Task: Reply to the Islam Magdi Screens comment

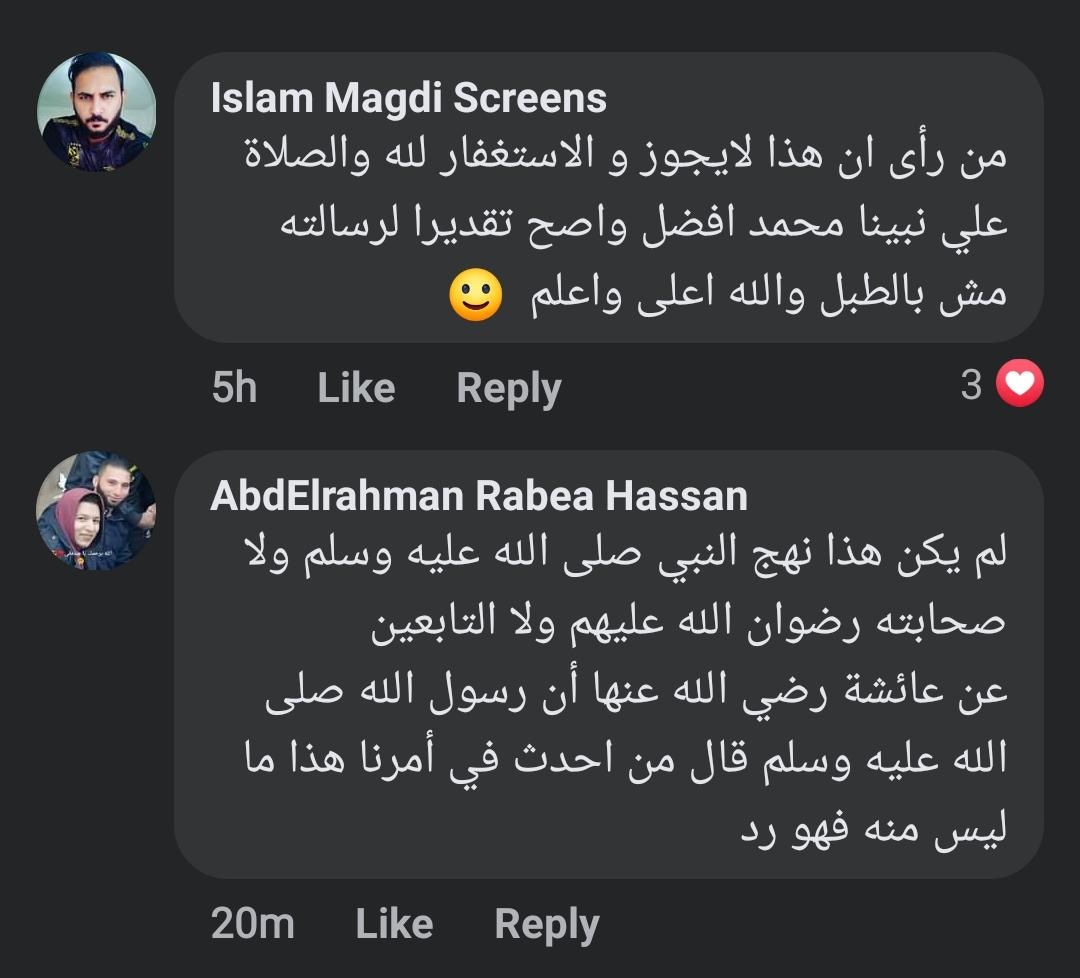Action: 509,388
